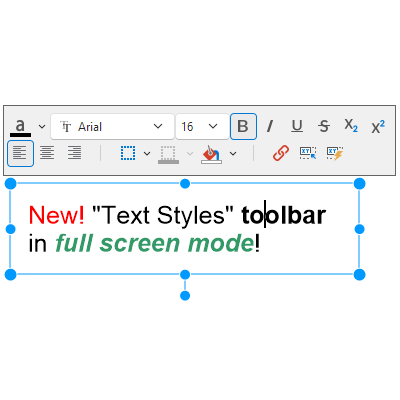This screenshot has height=400, width=400.
Task: Click the right-middle resize handle
Action: click(x=359, y=229)
